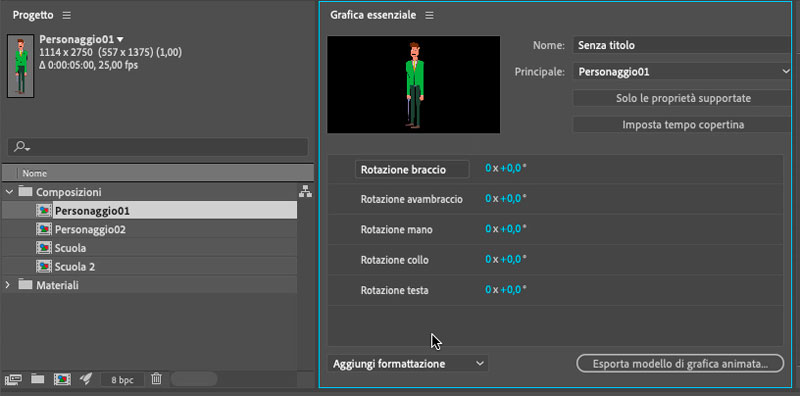Select the Scuola composition row
The height and width of the screenshot is (396, 800).
point(149,248)
